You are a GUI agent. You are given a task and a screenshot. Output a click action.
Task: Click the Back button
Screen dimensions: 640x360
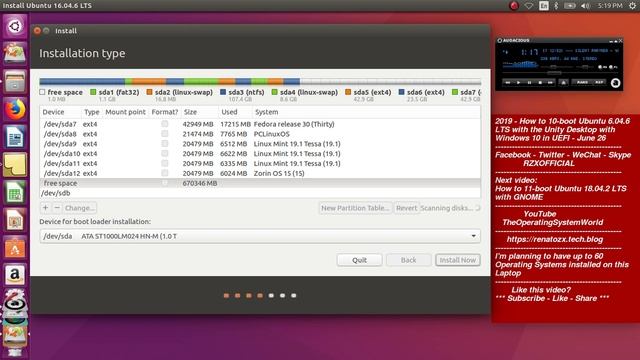tap(409, 260)
